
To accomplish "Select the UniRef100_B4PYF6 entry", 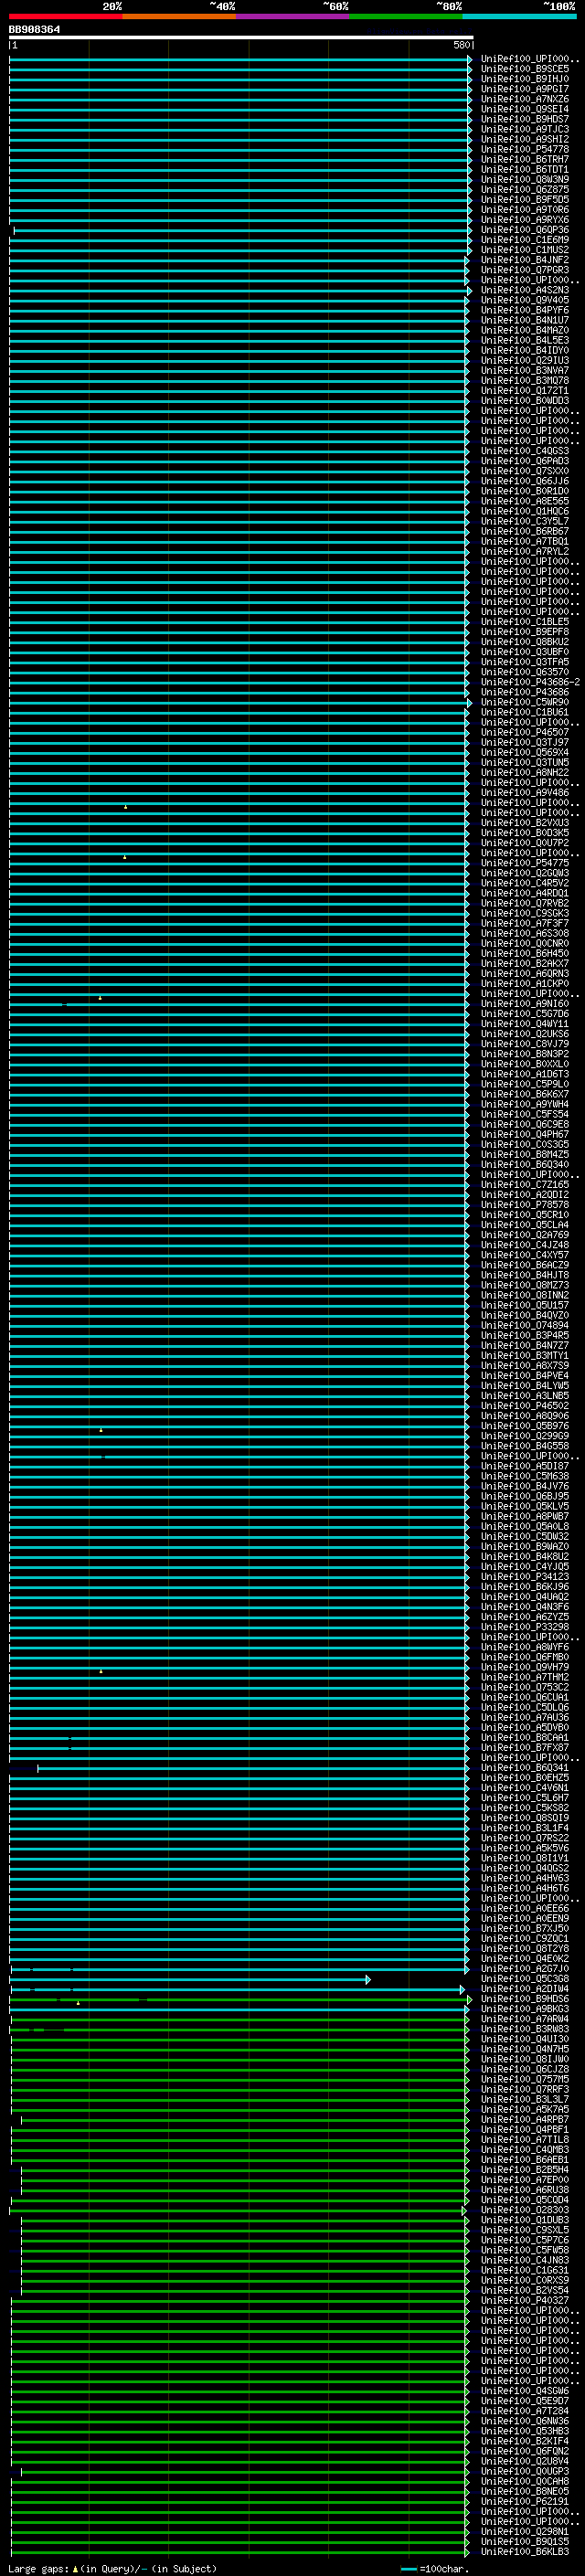I will (x=525, y=310).
